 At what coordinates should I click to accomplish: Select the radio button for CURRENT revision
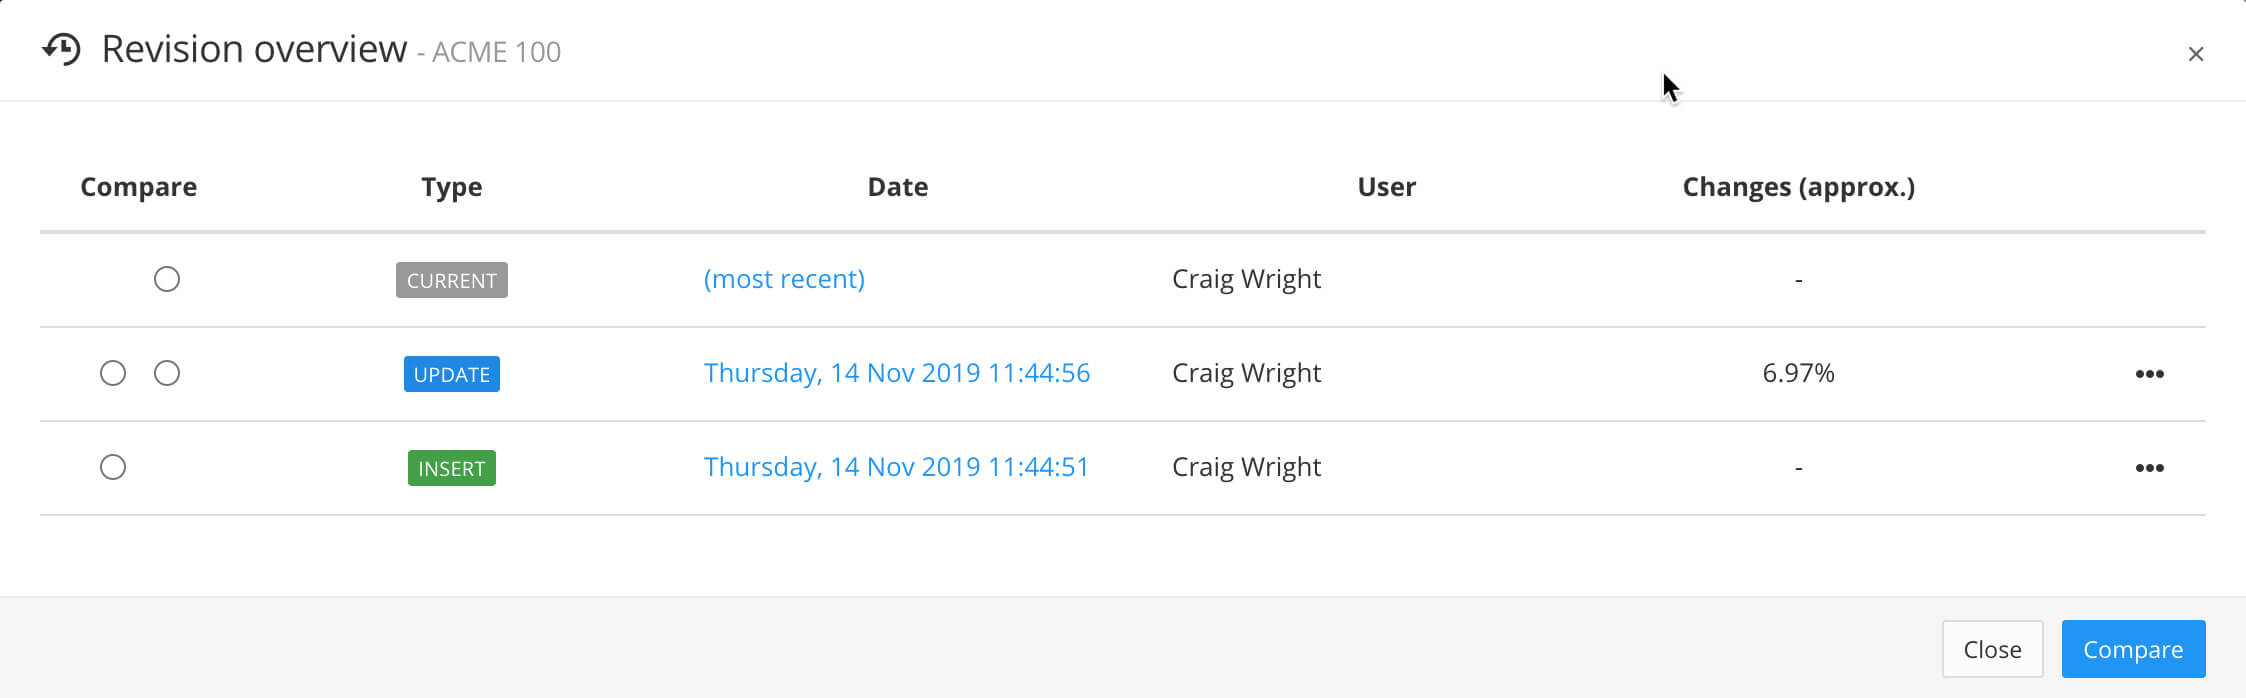(167, 279)
